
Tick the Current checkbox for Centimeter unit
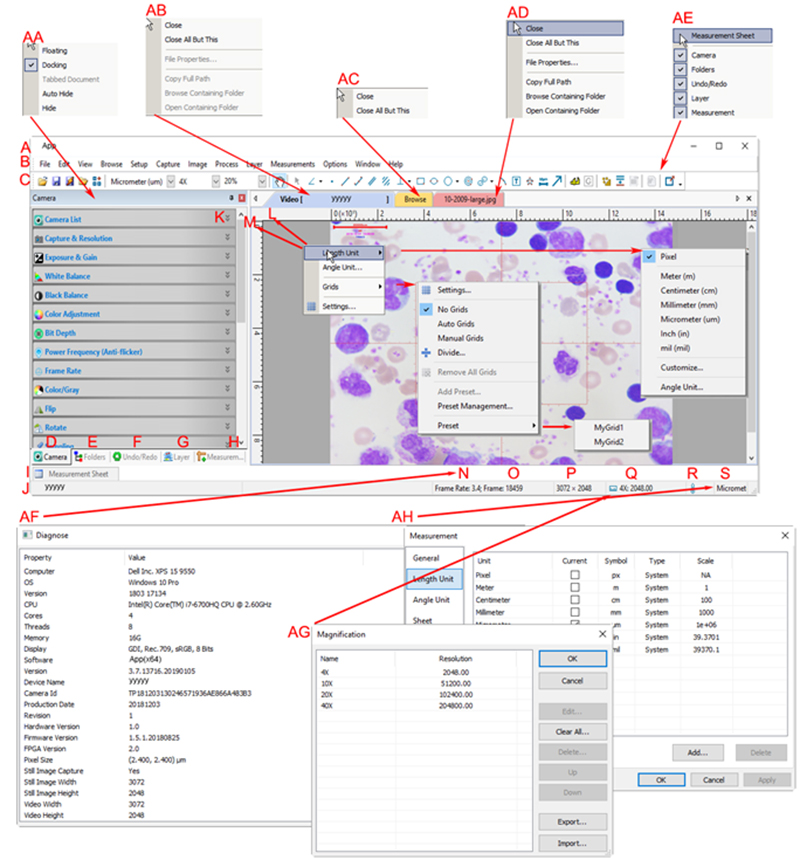coord(575,598)
